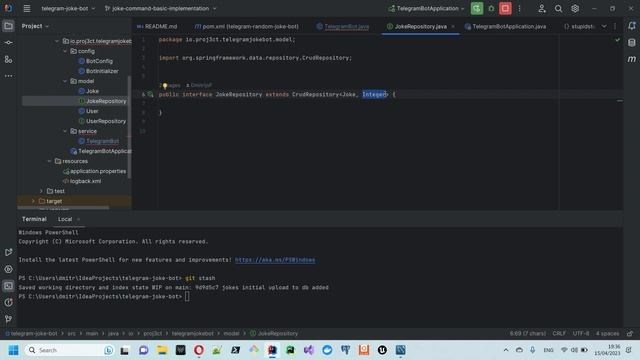
Task: Open IDE settings gear
Action: (575, 8)
